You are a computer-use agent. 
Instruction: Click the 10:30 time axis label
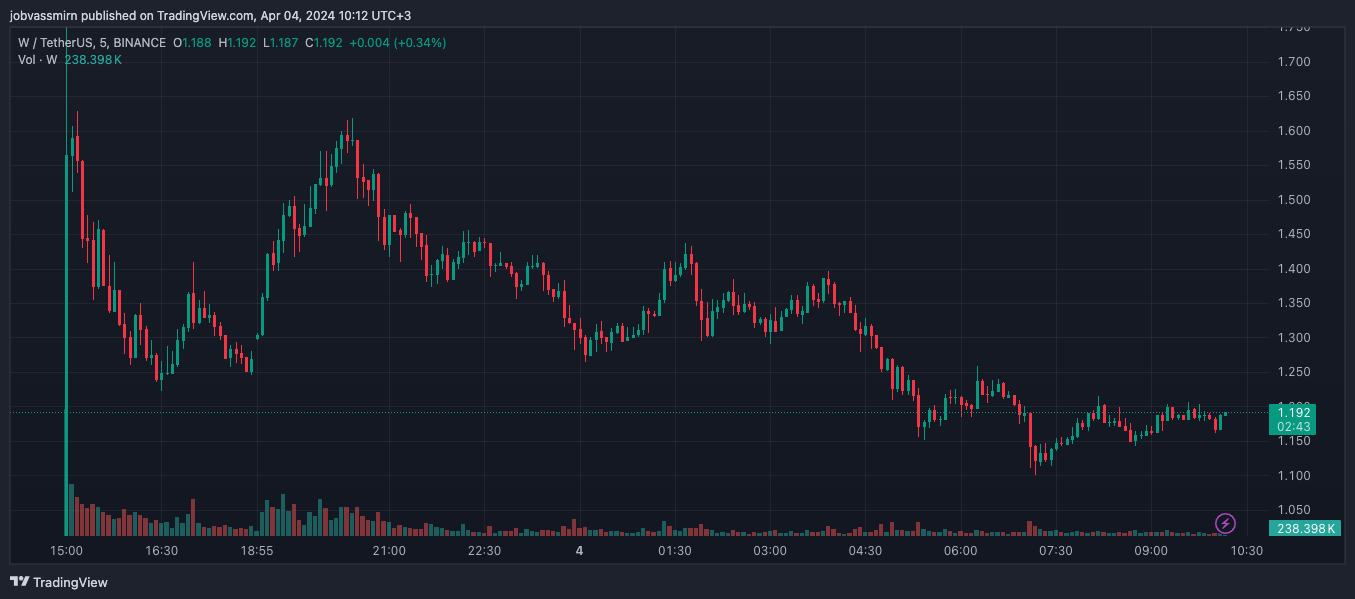point(1247,551)
